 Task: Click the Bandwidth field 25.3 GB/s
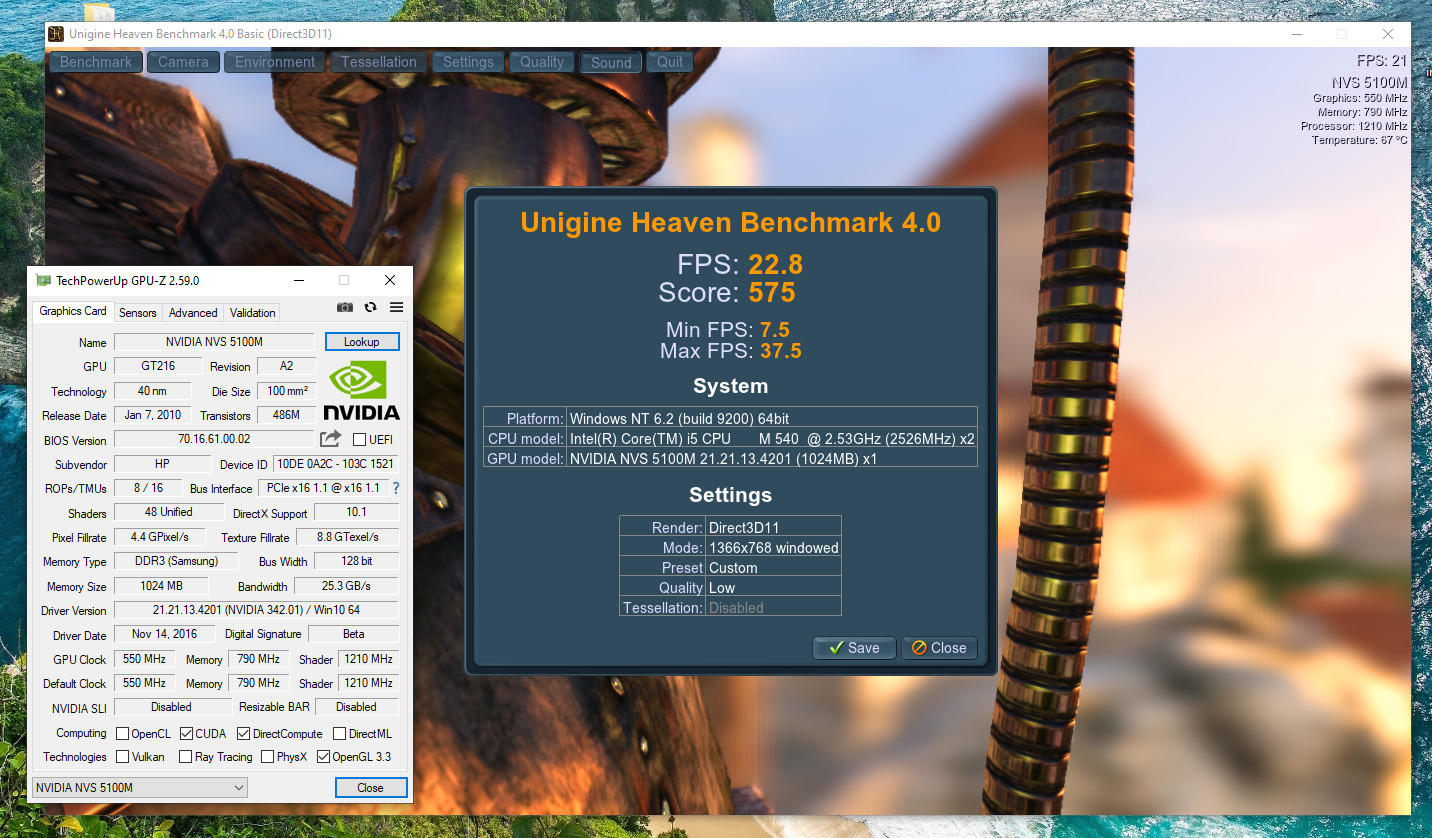[346, 586]
